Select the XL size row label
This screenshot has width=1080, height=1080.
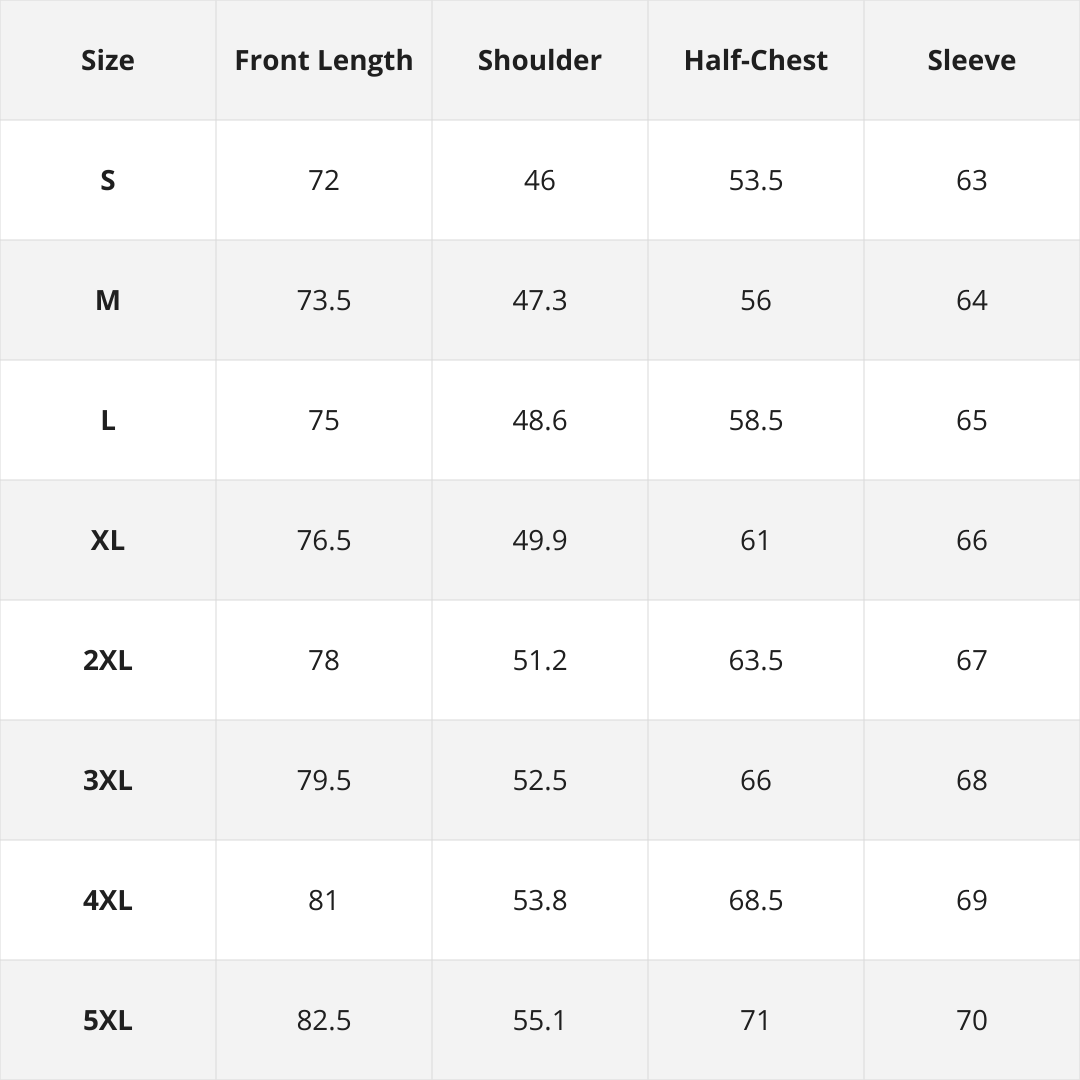(108, 540)
